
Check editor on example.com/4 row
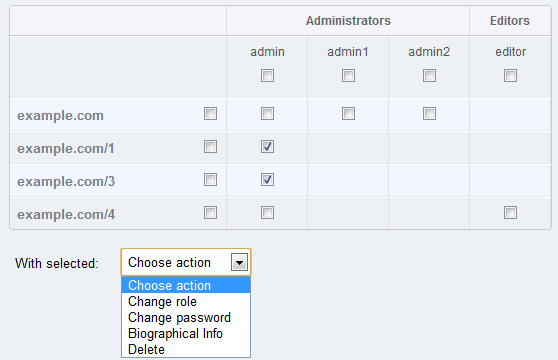510,213
